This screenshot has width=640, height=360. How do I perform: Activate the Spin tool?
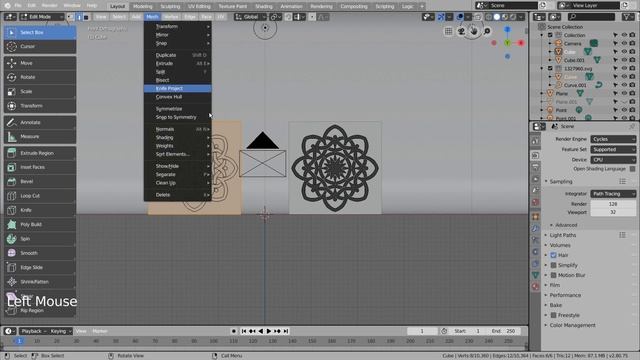coord(40,239)
